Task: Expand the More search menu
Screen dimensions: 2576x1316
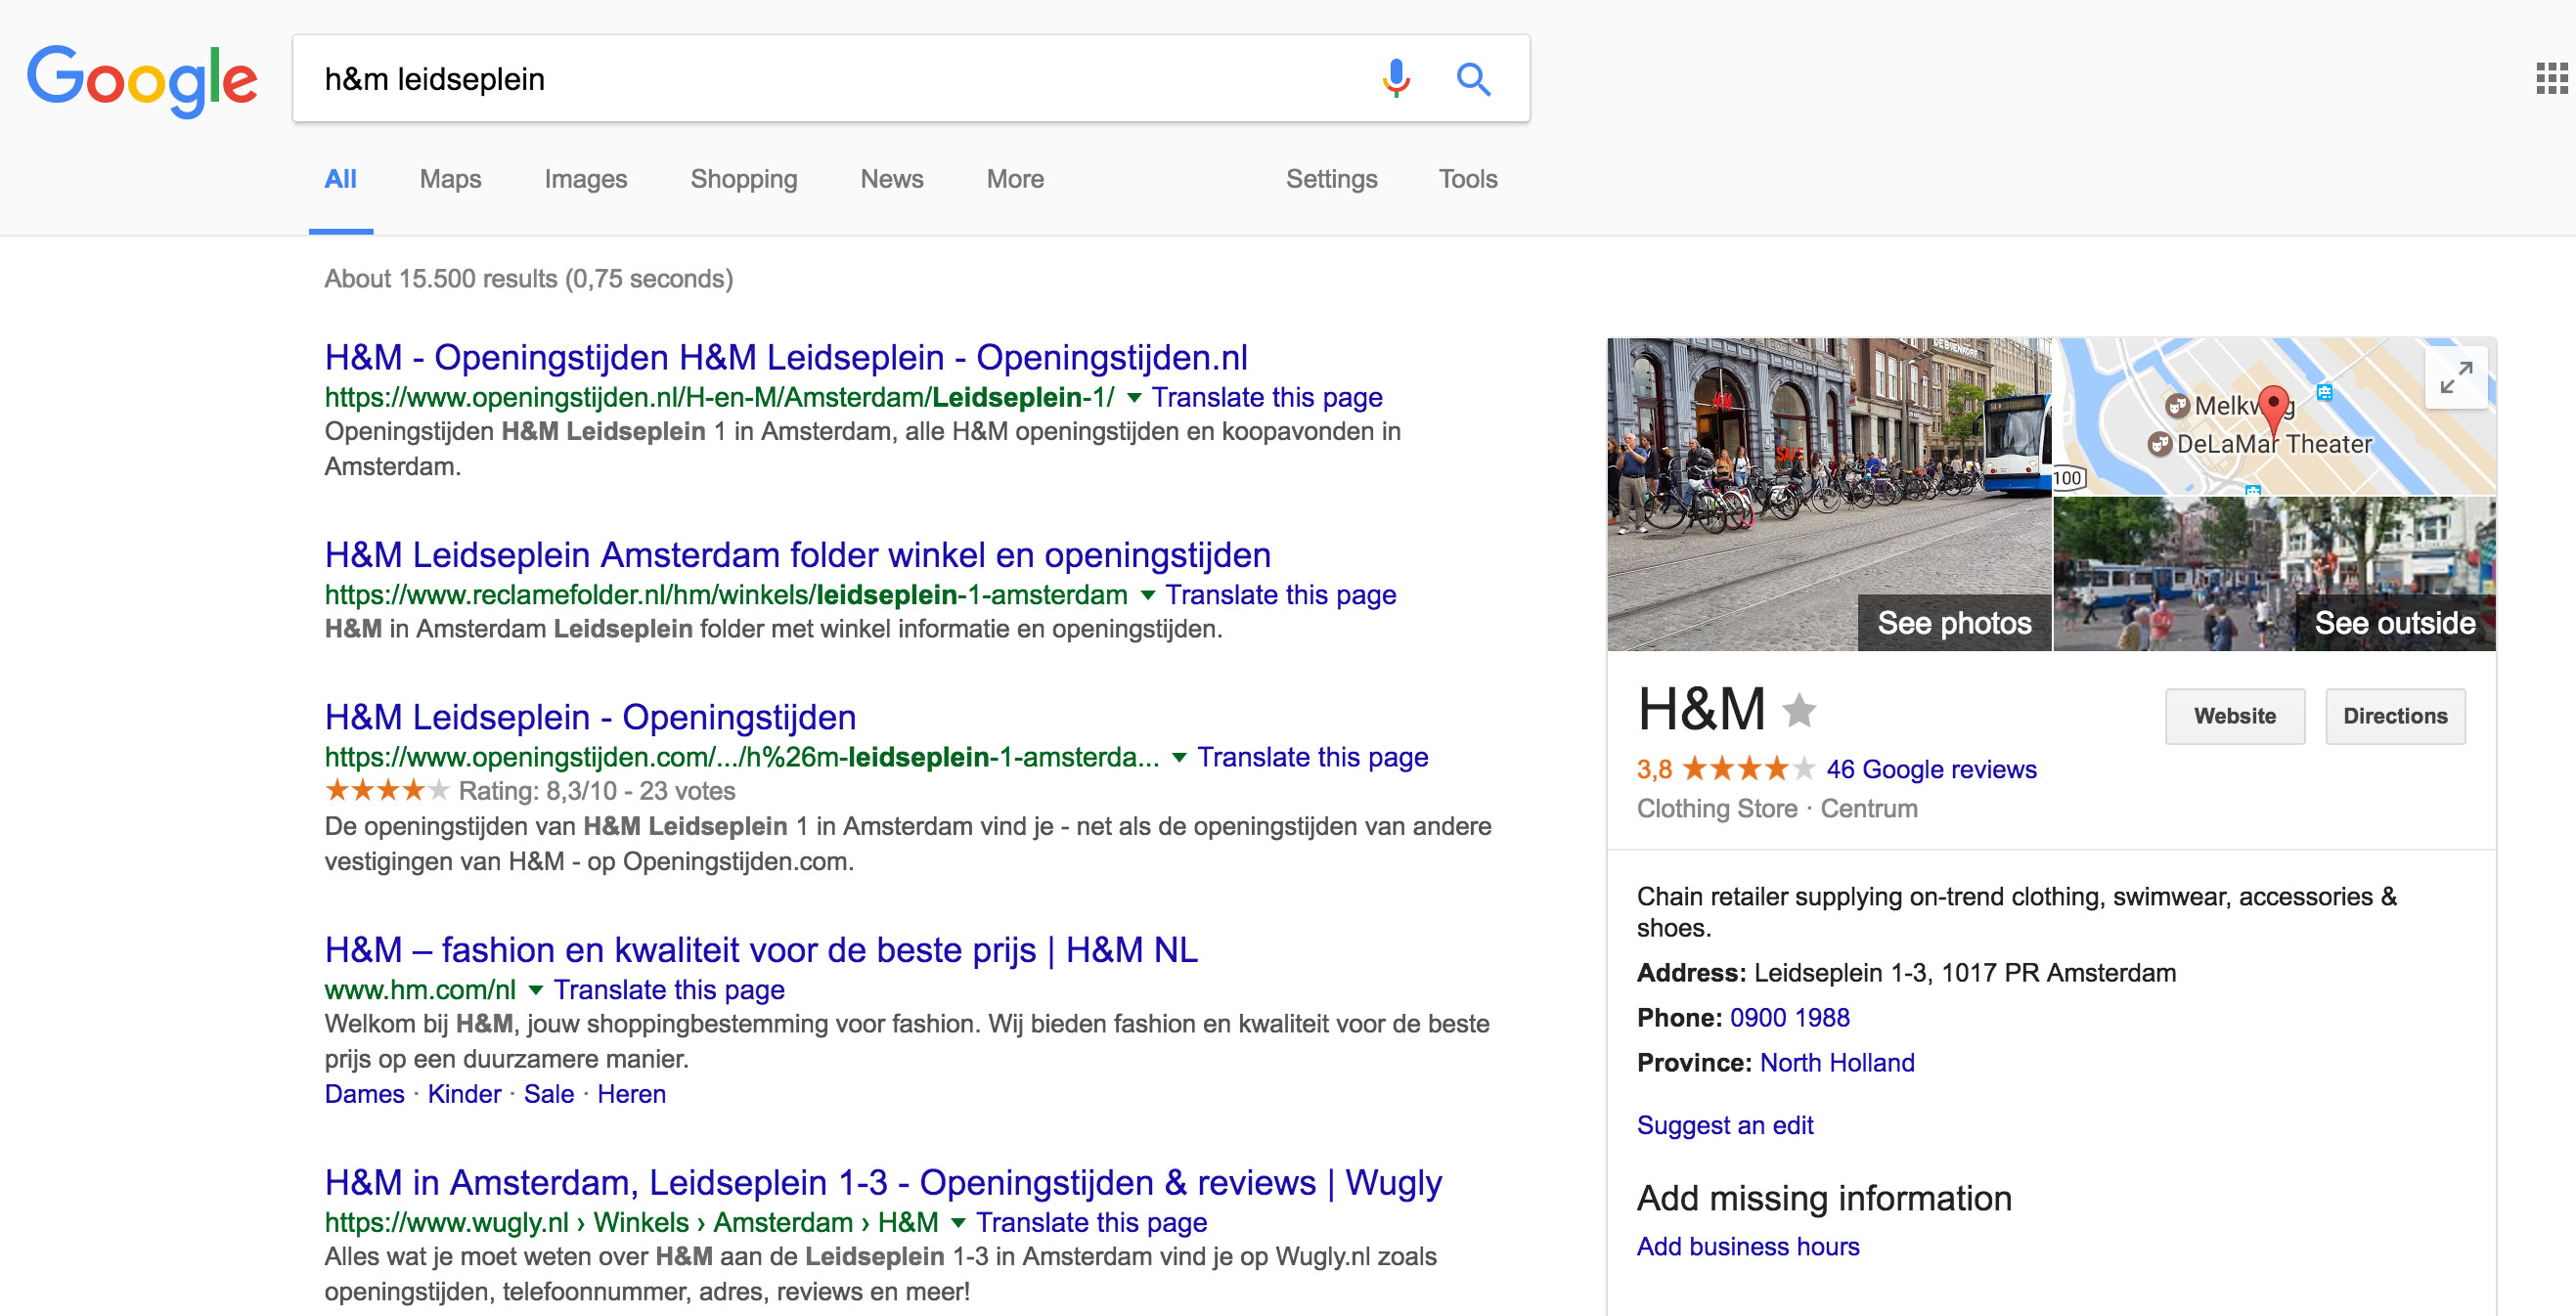Action: pyautogui.click(x=1014, y=179)
